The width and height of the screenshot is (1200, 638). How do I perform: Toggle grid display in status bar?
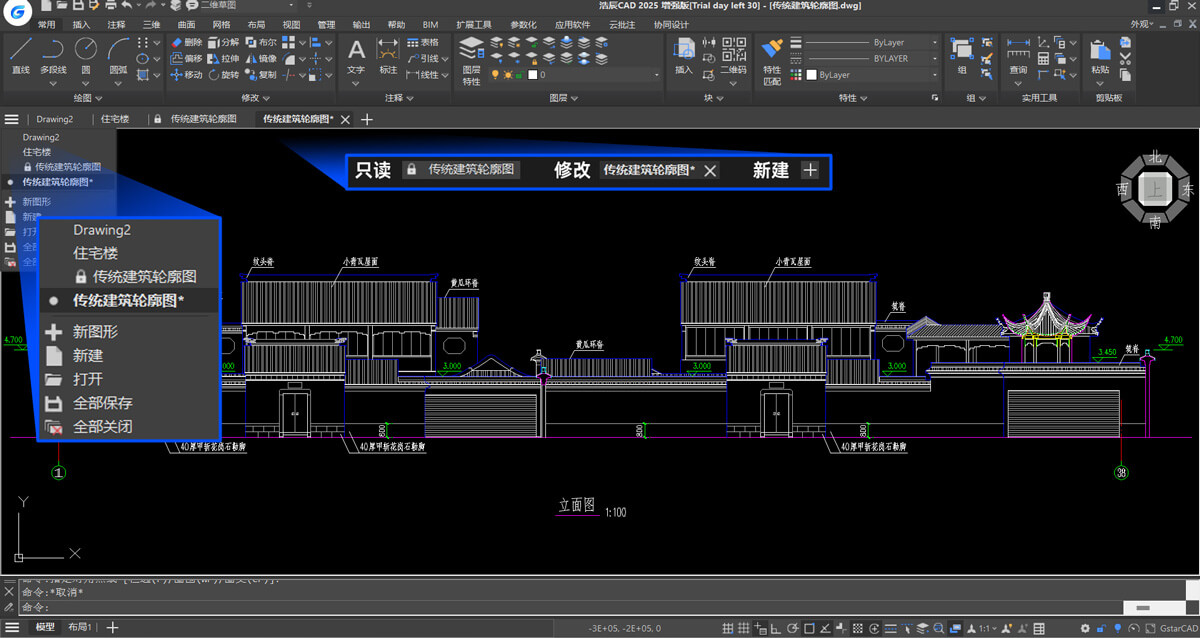click(727, 628)
